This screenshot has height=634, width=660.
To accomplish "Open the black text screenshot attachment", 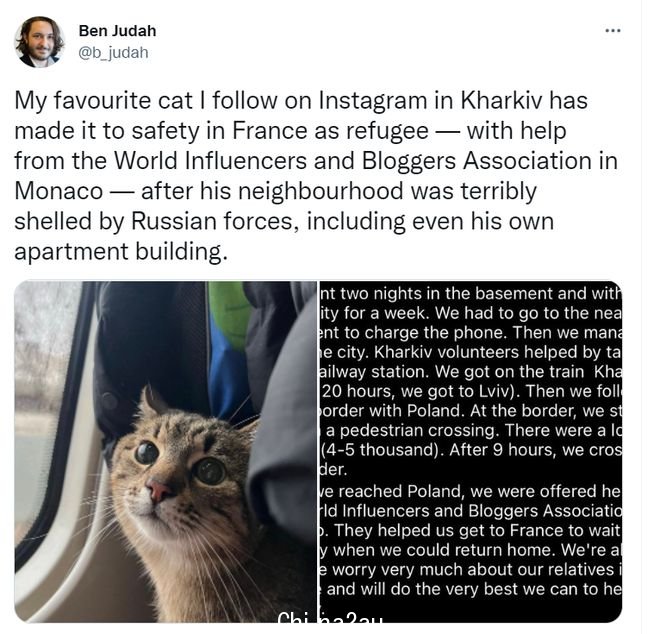I will coord(471,451).
